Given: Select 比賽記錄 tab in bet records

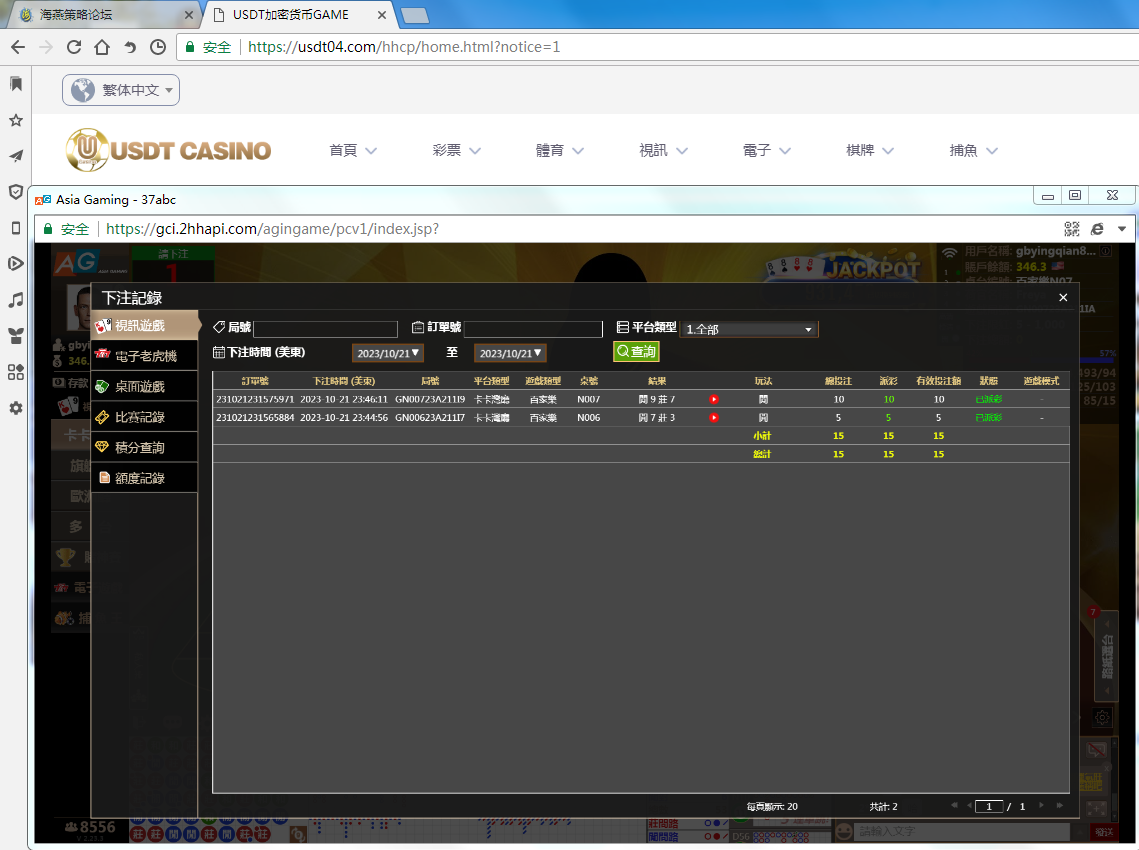Looking at the screenshot, I should (x=145, y=417).
